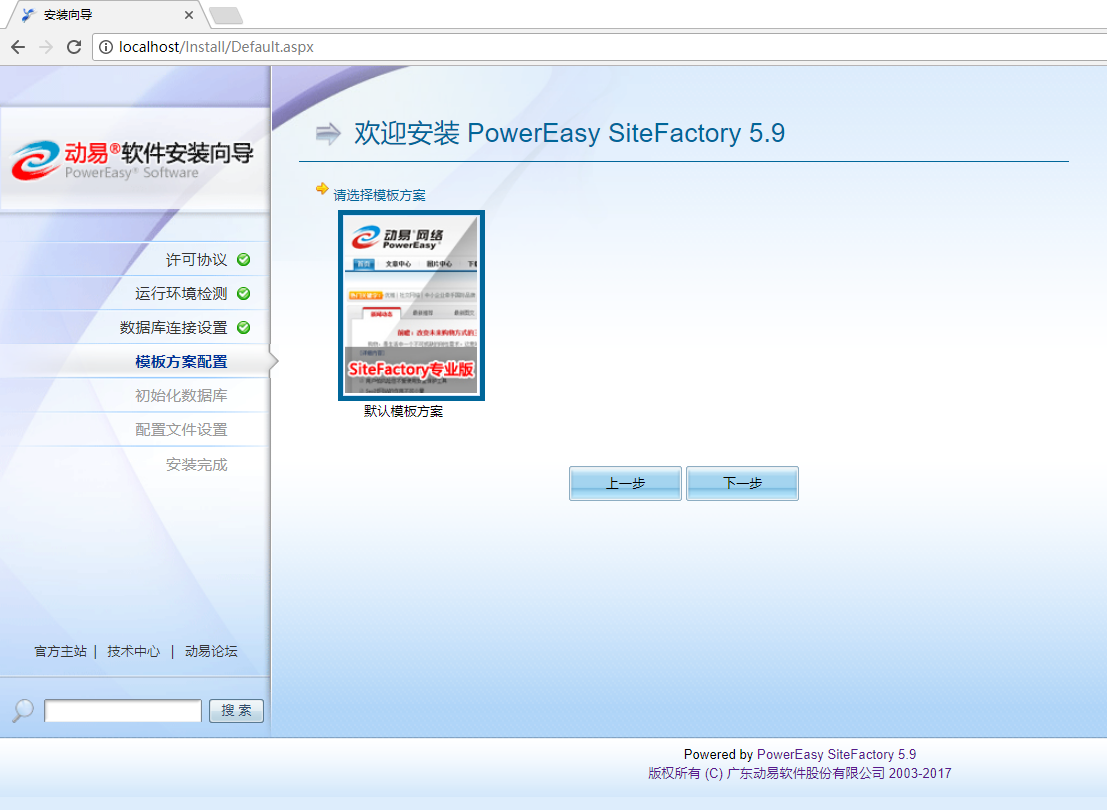Open the 初始化数据库 step
This screenshot has width=1107, height=810.
[x=181, y=396]
